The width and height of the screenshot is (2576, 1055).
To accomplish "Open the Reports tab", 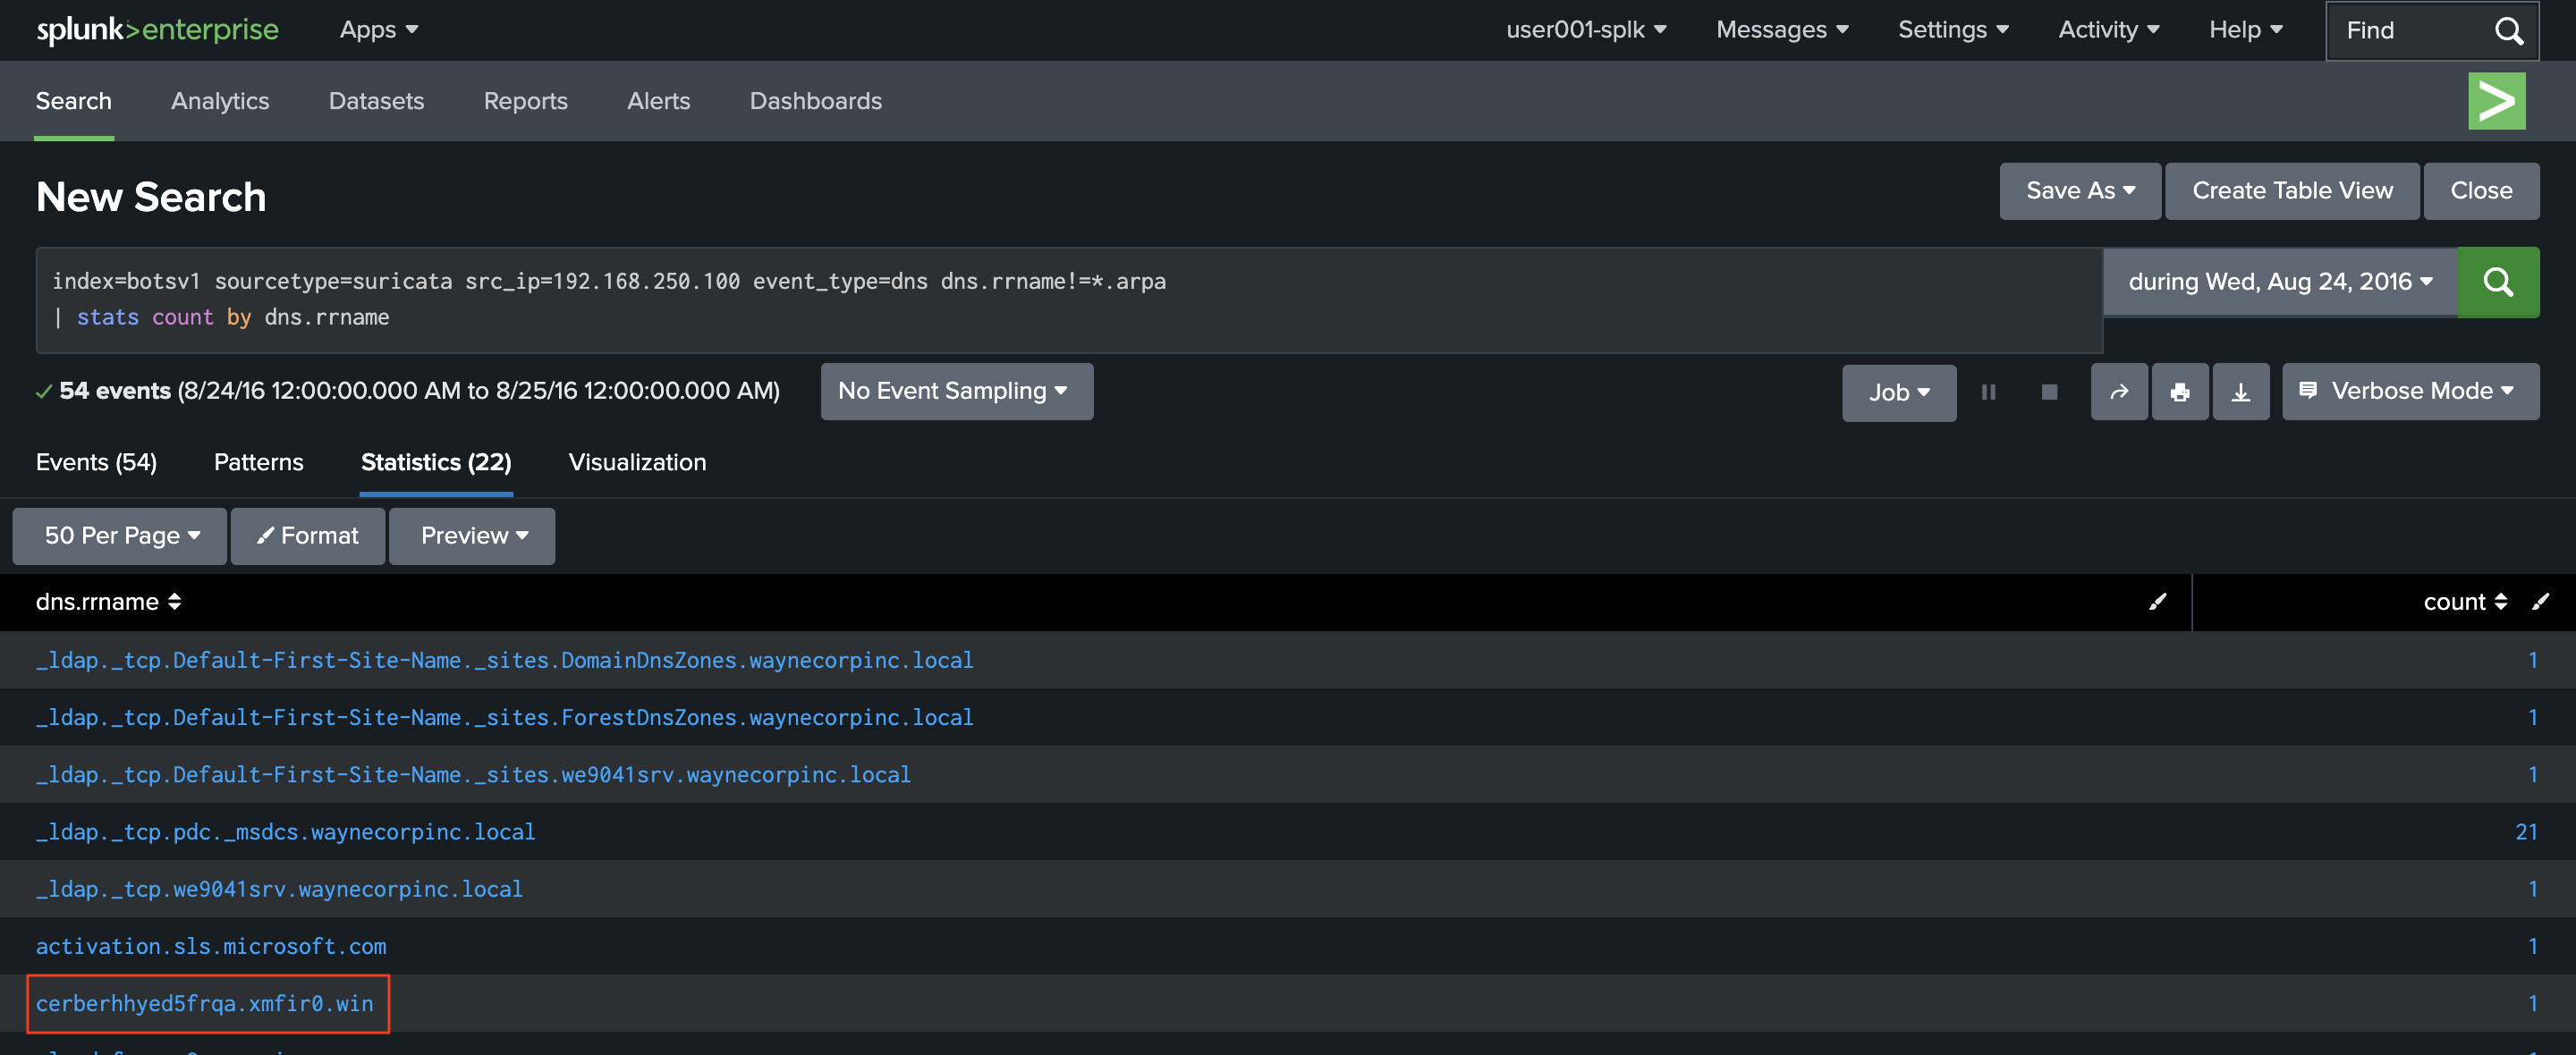I will (525, 101).
